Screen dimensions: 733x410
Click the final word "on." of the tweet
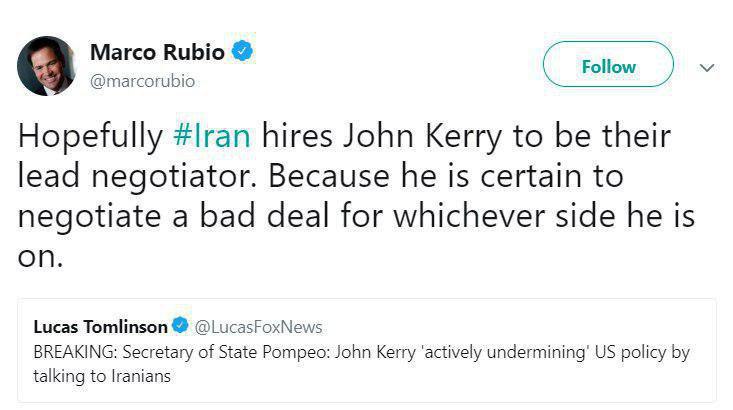click(x=39, y=255)
